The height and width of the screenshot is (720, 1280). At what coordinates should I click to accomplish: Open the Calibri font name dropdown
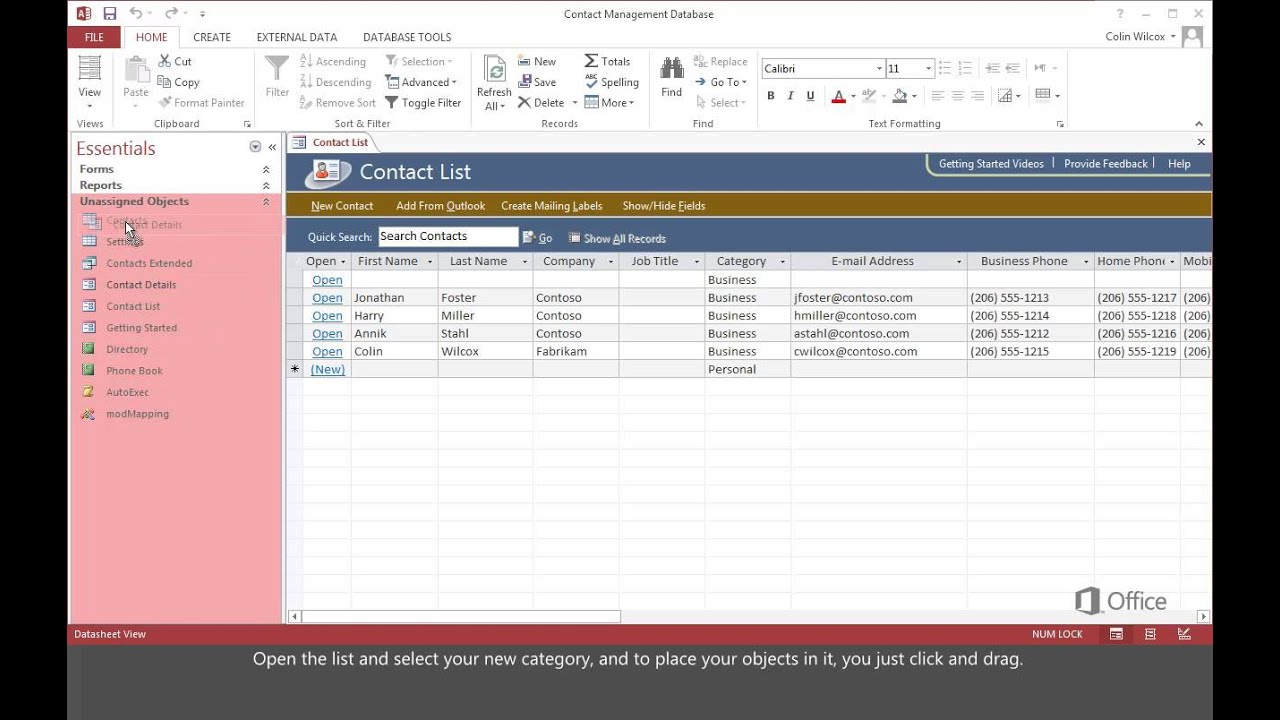point(879,69)
